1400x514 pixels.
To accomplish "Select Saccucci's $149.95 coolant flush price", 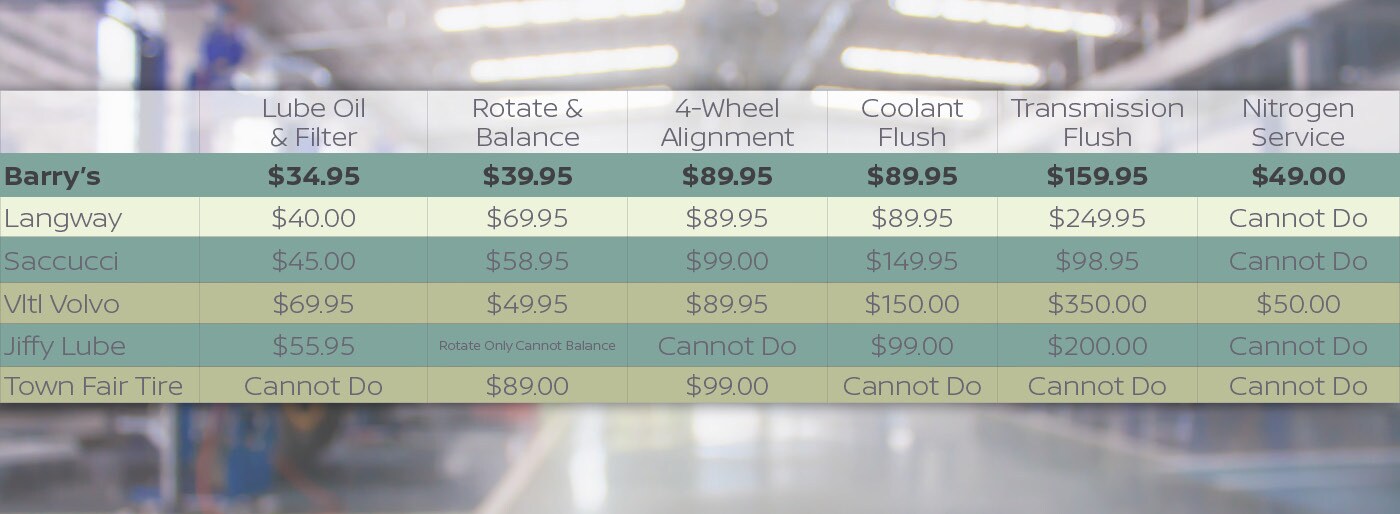I will [912, 261].
